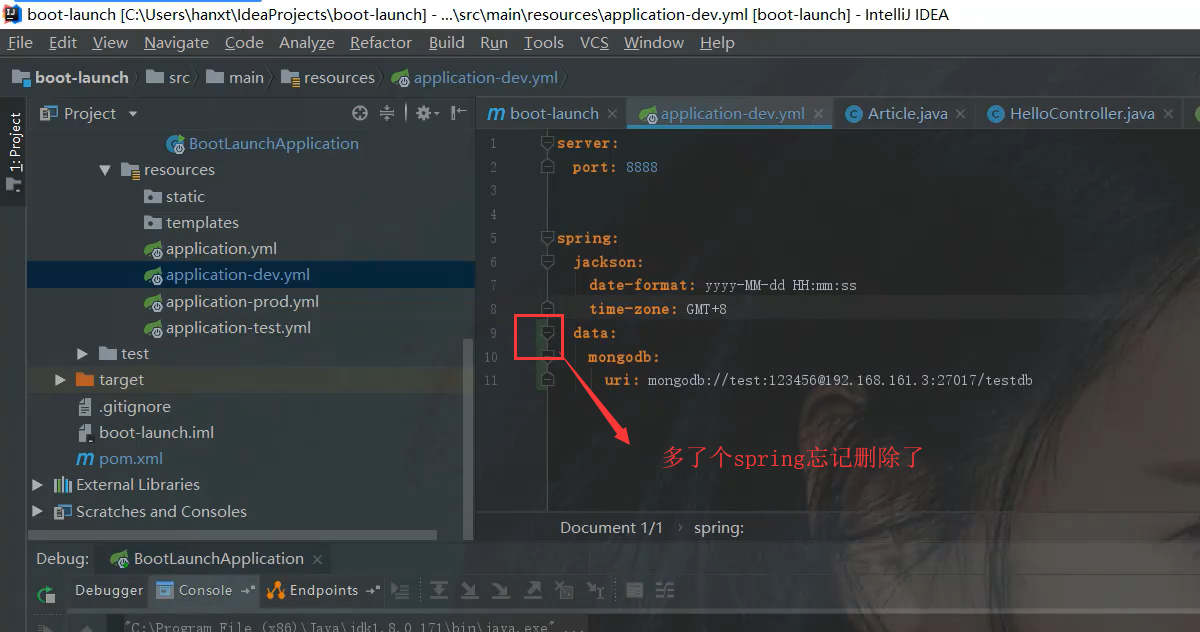Screen dimensions: 1200x632
Task: Click the Run to Cursor debug icon
Action: (x=595, y=590)
